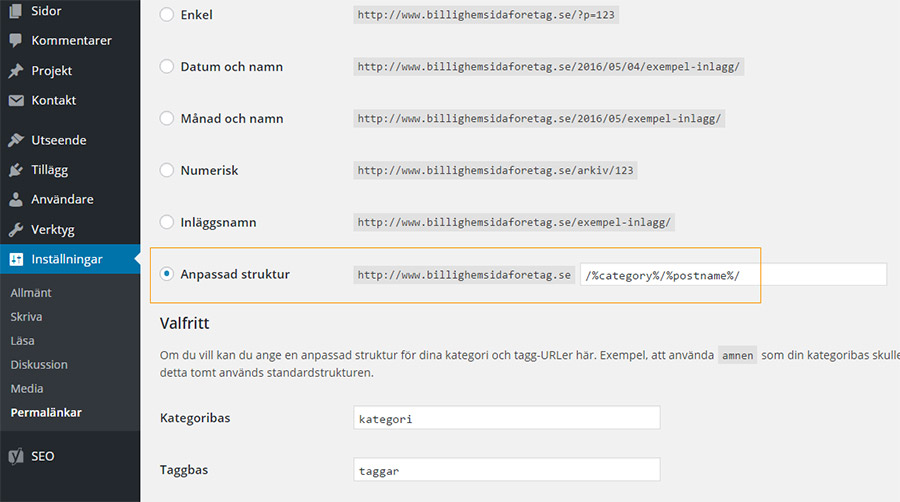
Task: Open the Utseende paintbrush icon
Action: point(16,140)
